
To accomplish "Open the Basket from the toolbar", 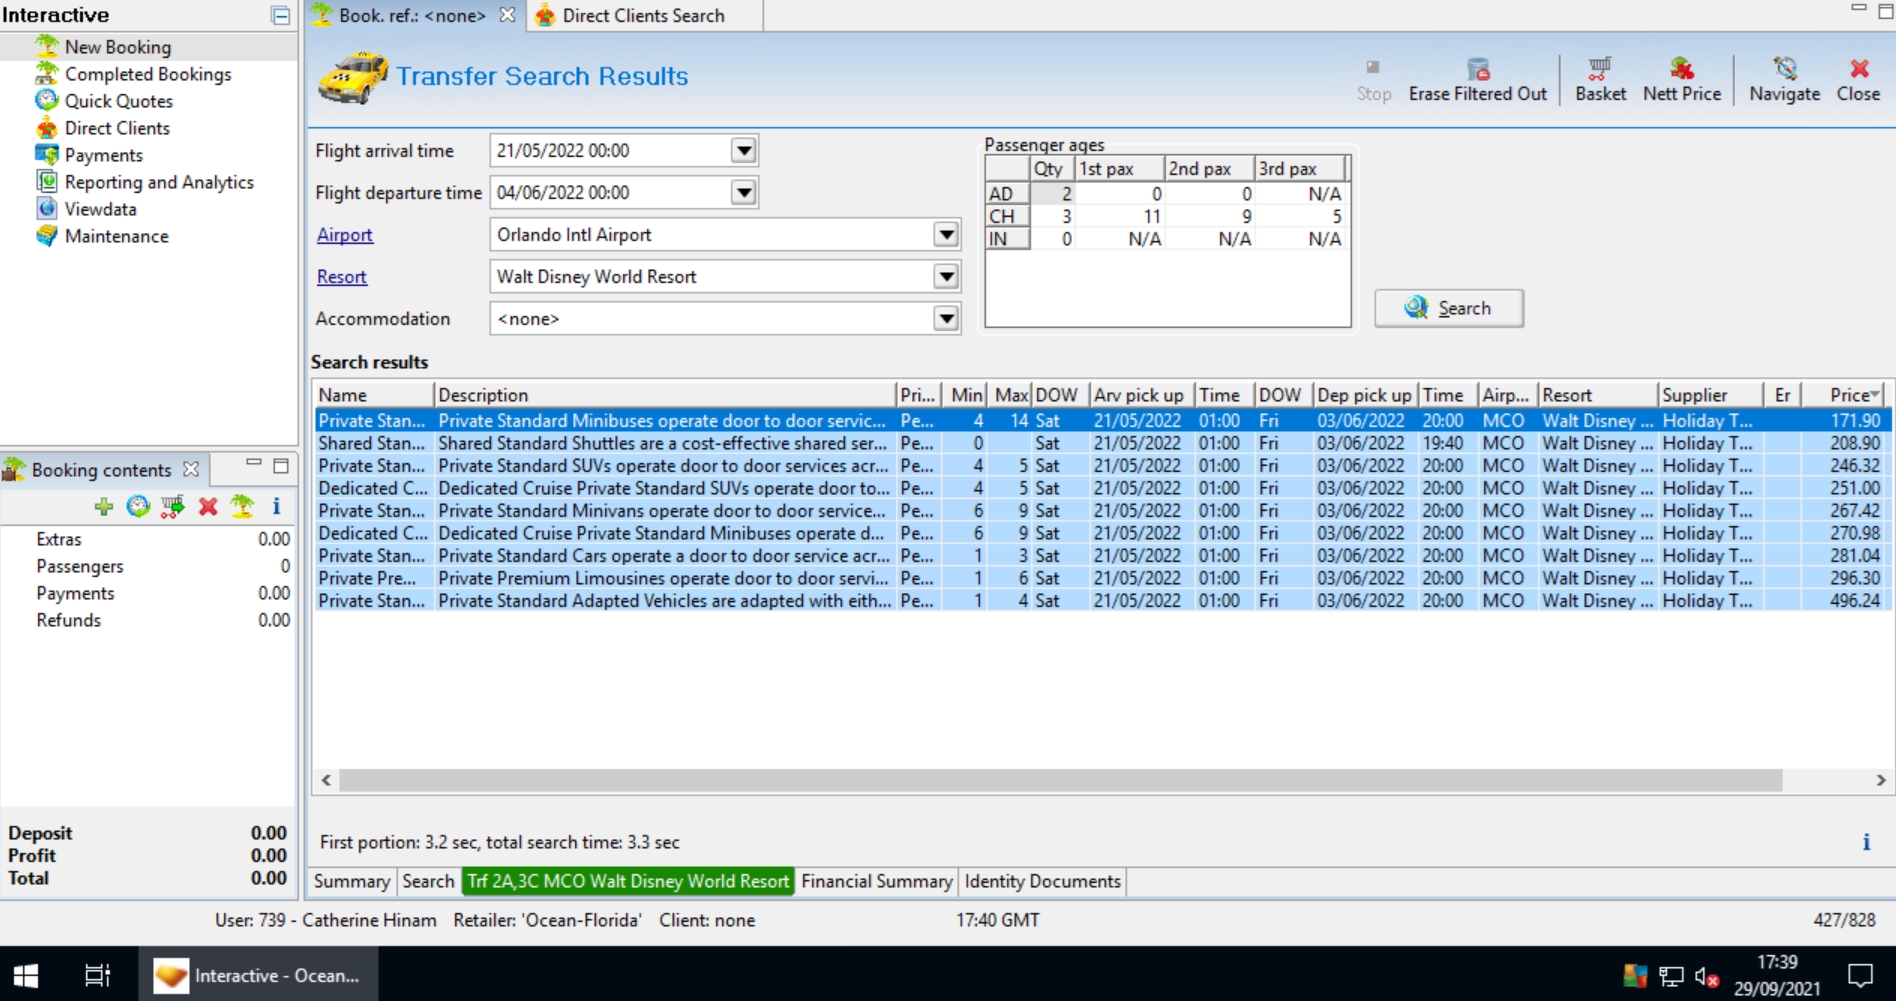I will tap(1600, 80).
